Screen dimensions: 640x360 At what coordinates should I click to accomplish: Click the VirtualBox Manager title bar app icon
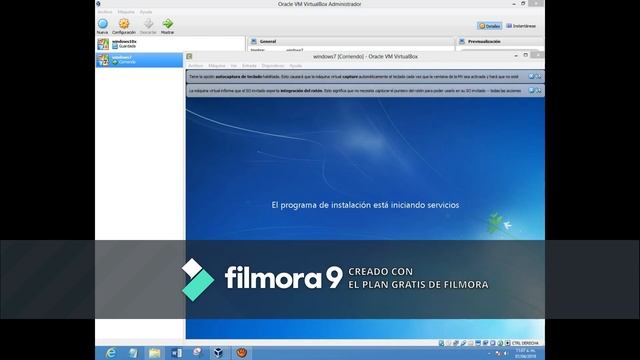(x=98, y=4)
